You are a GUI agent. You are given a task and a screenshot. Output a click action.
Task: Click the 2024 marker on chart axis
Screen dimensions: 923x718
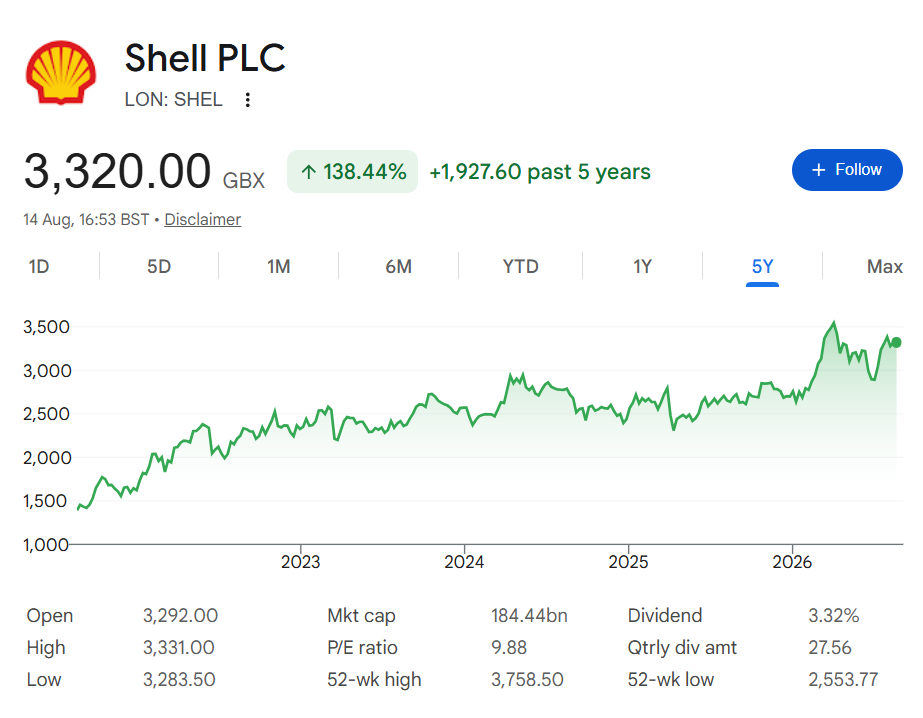click(x=464, y=562)
